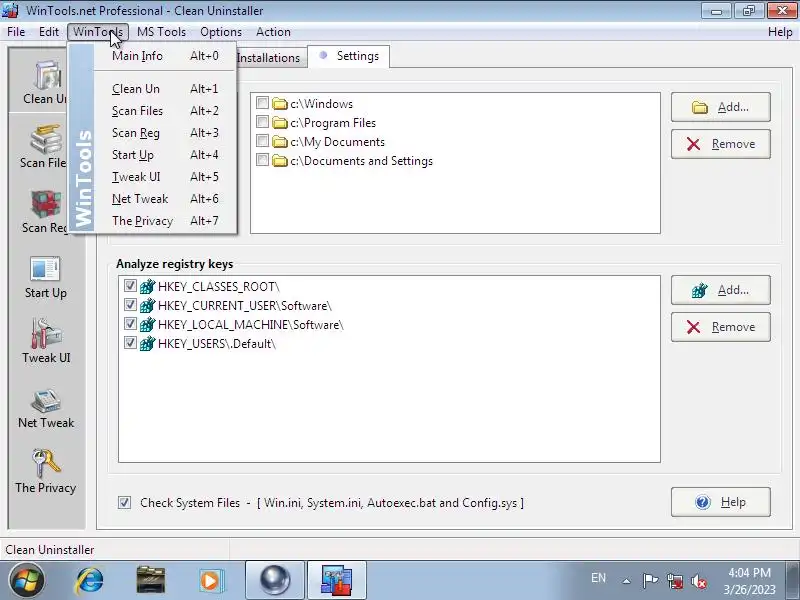Open The Privacy sidebar tool
Viewport: 800px width, 600px height.
point(46,472)
